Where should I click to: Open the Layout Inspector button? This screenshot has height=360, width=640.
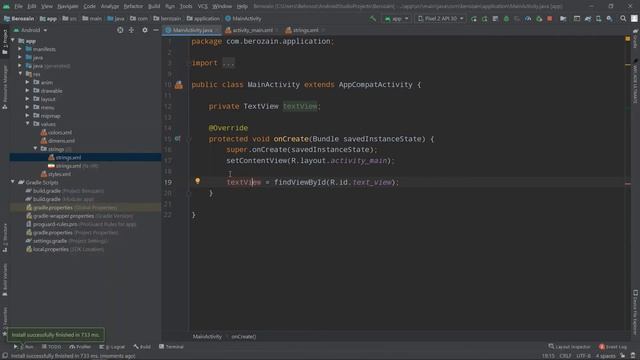pos(569,347)
